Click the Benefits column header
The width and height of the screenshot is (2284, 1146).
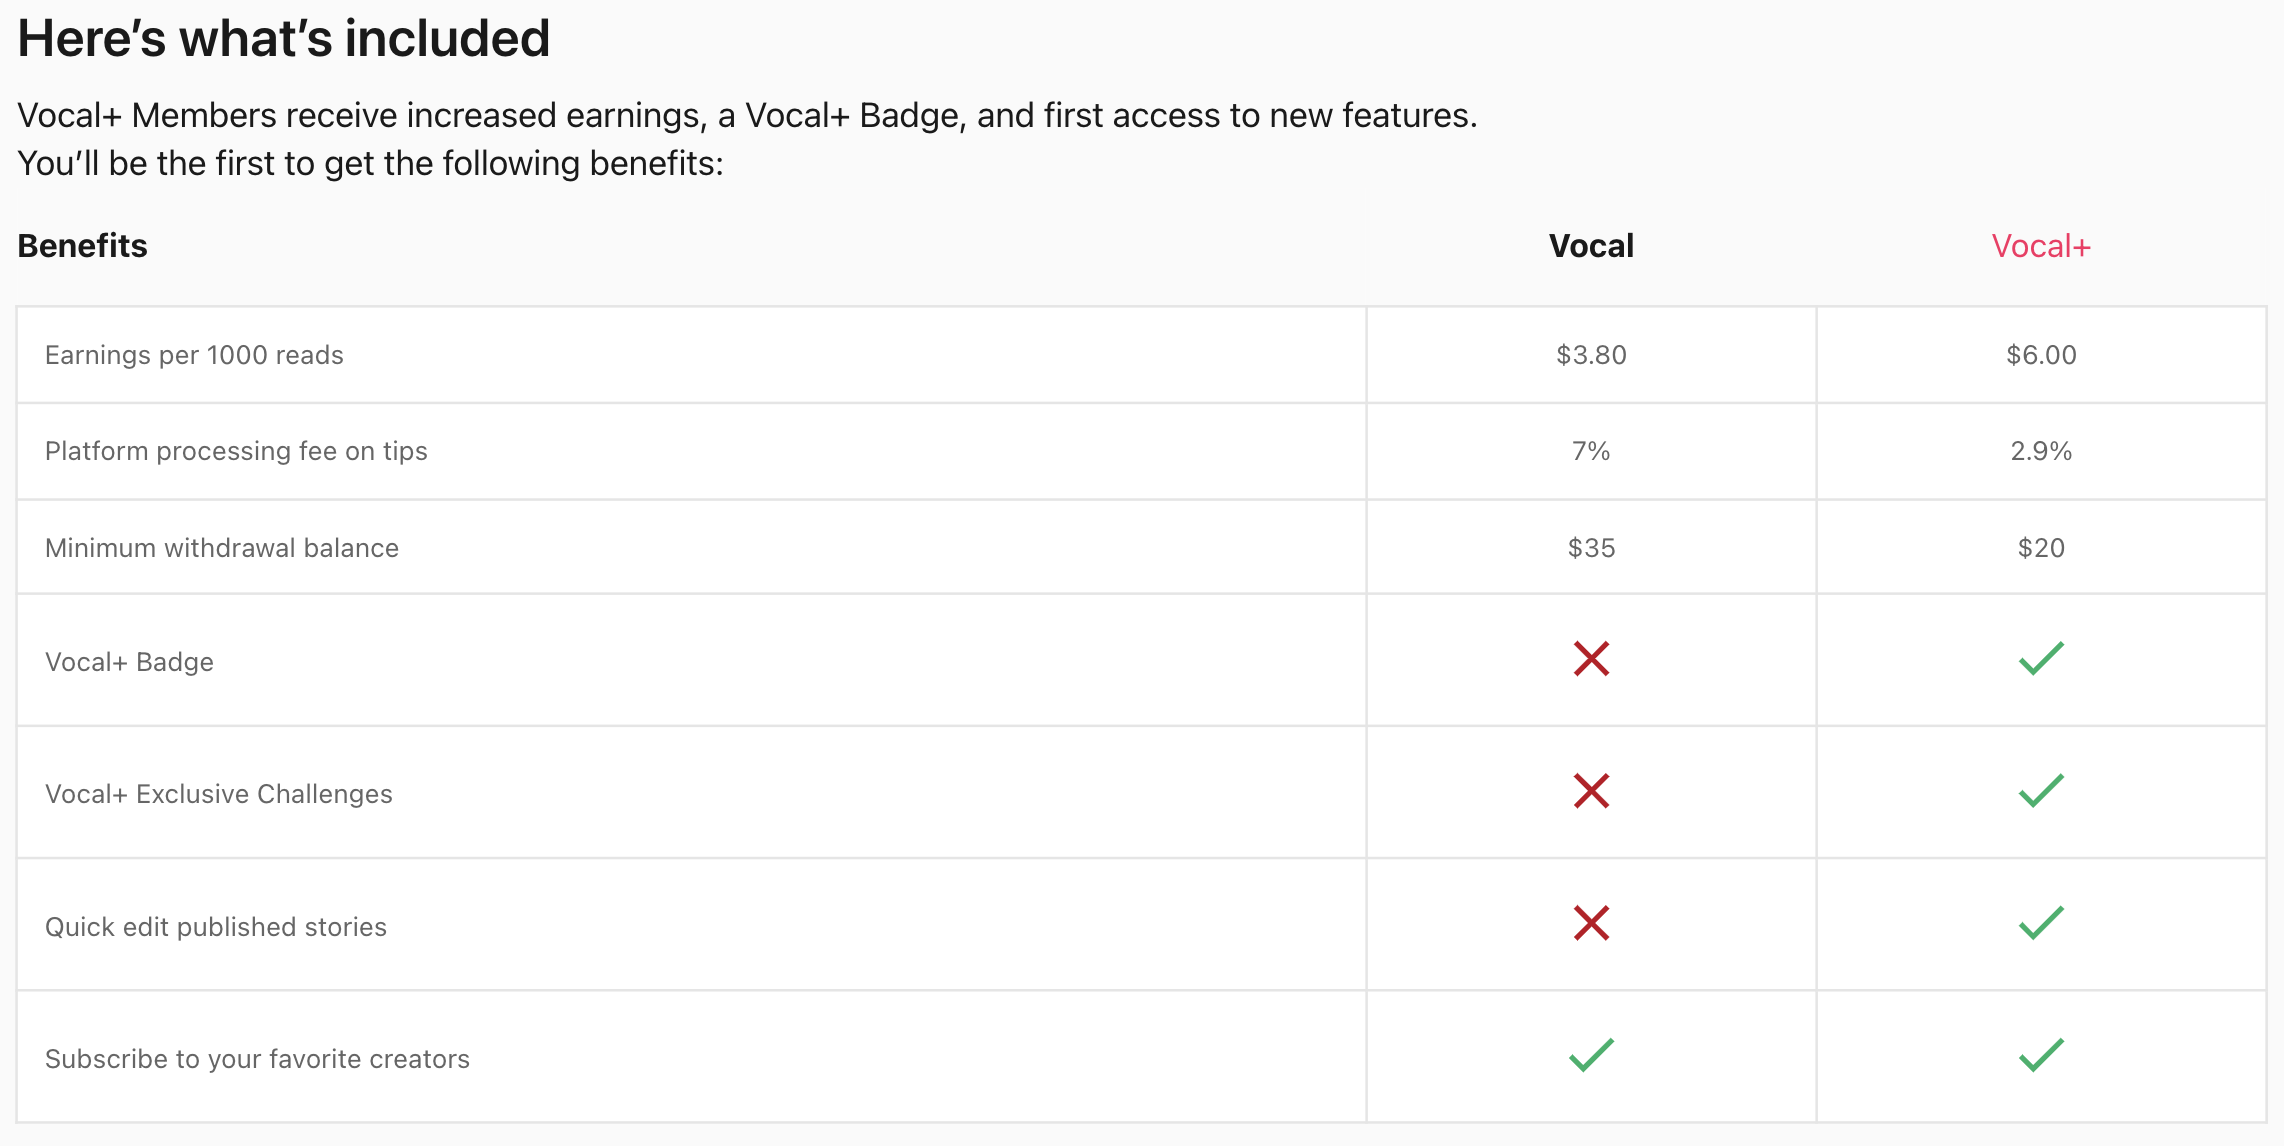click(83, 246)
